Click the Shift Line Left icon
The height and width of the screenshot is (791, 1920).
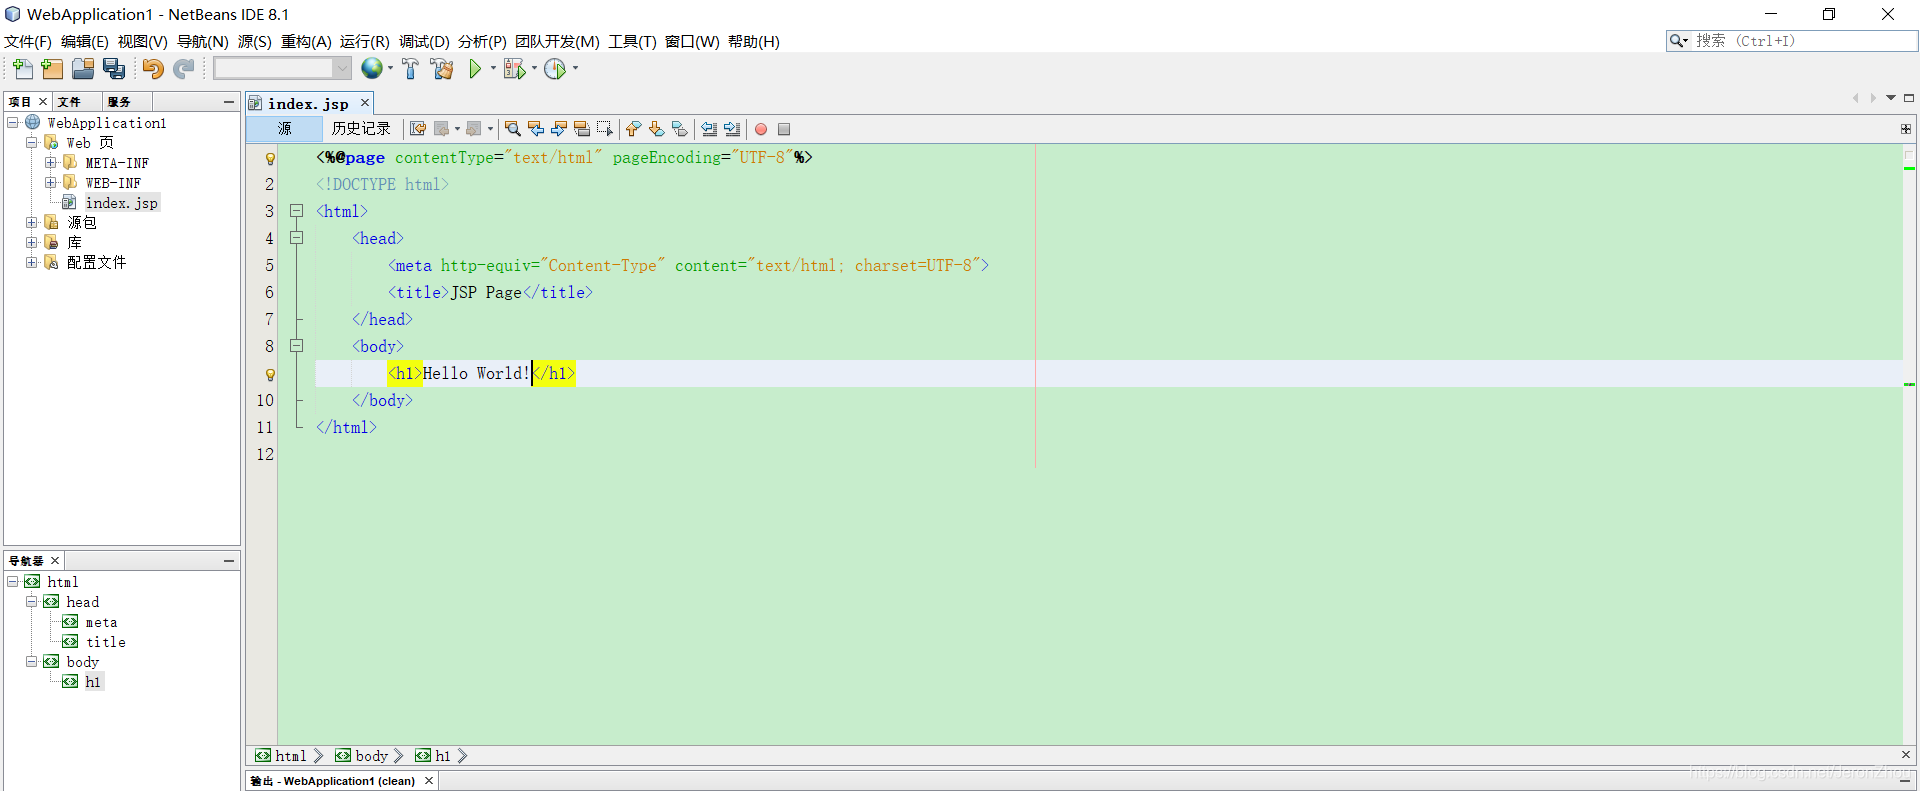(x=709, y=129)
